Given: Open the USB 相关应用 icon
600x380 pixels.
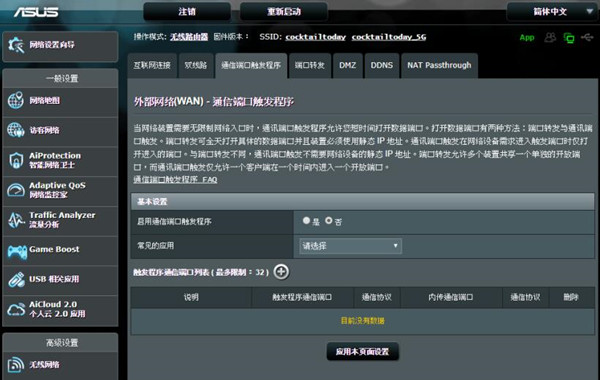Looking at the screenshot, I should point(16,280).
